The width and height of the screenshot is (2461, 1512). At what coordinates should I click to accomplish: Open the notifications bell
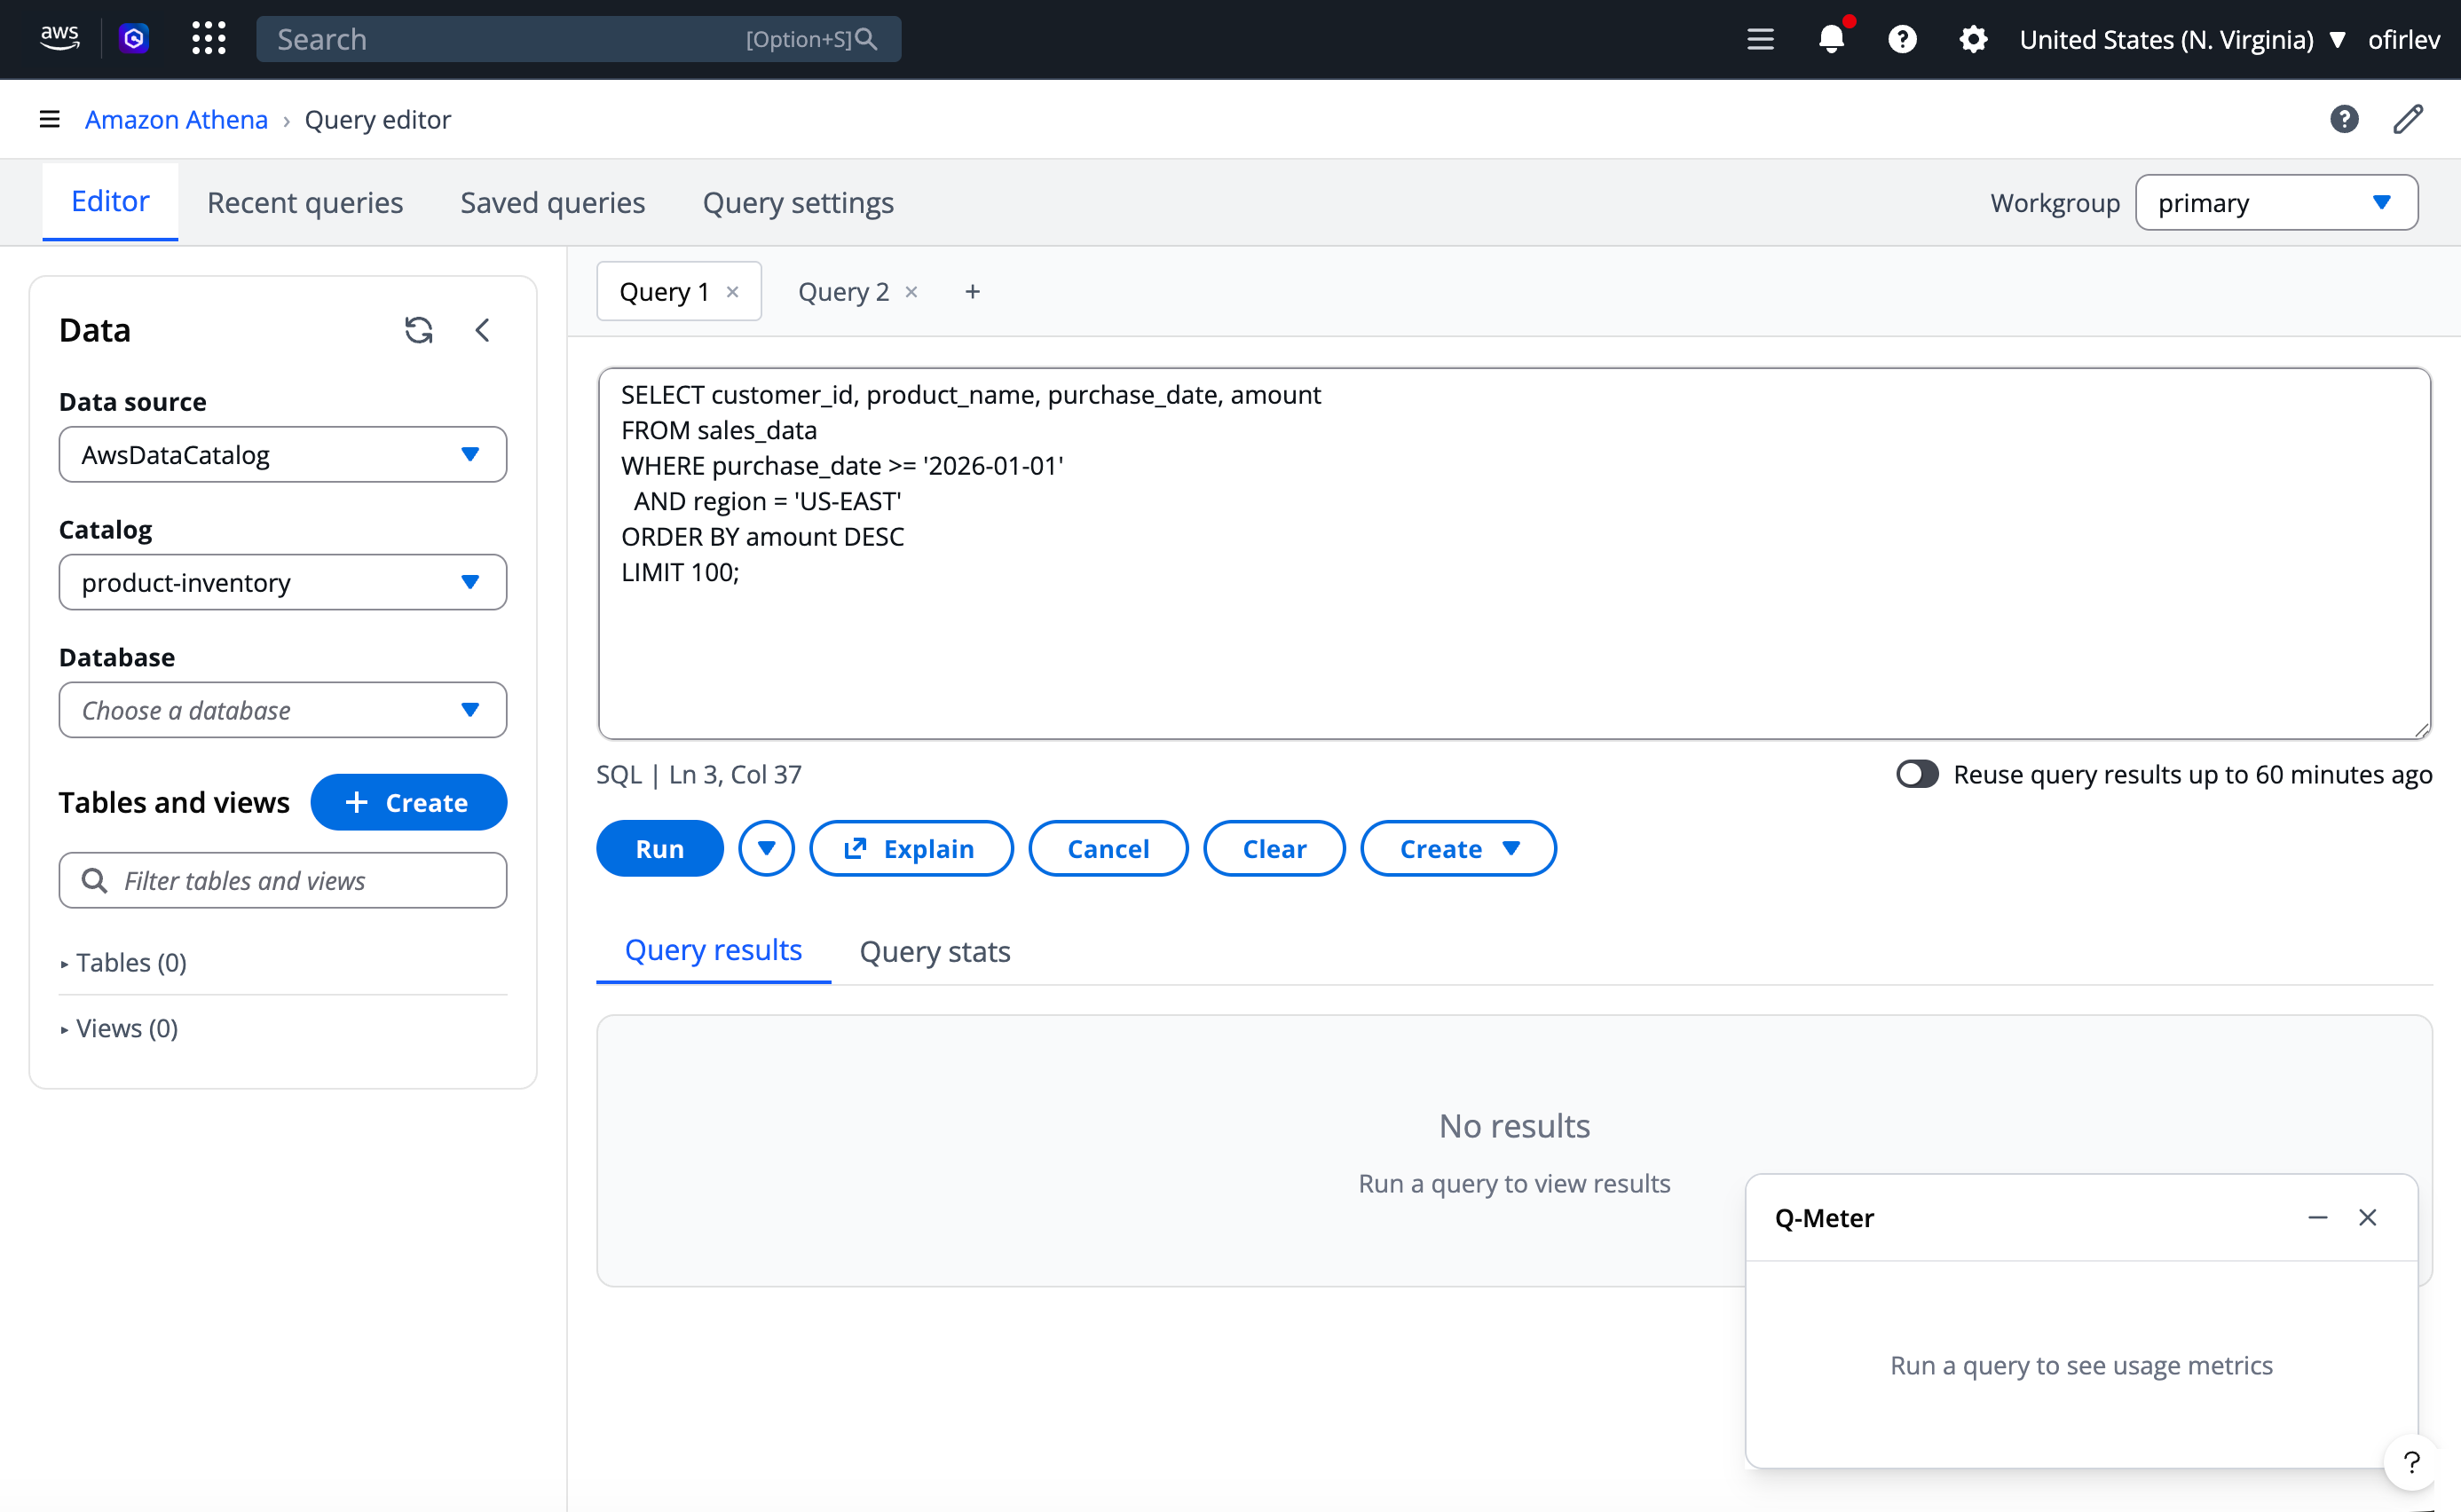tap(1830, 39)
